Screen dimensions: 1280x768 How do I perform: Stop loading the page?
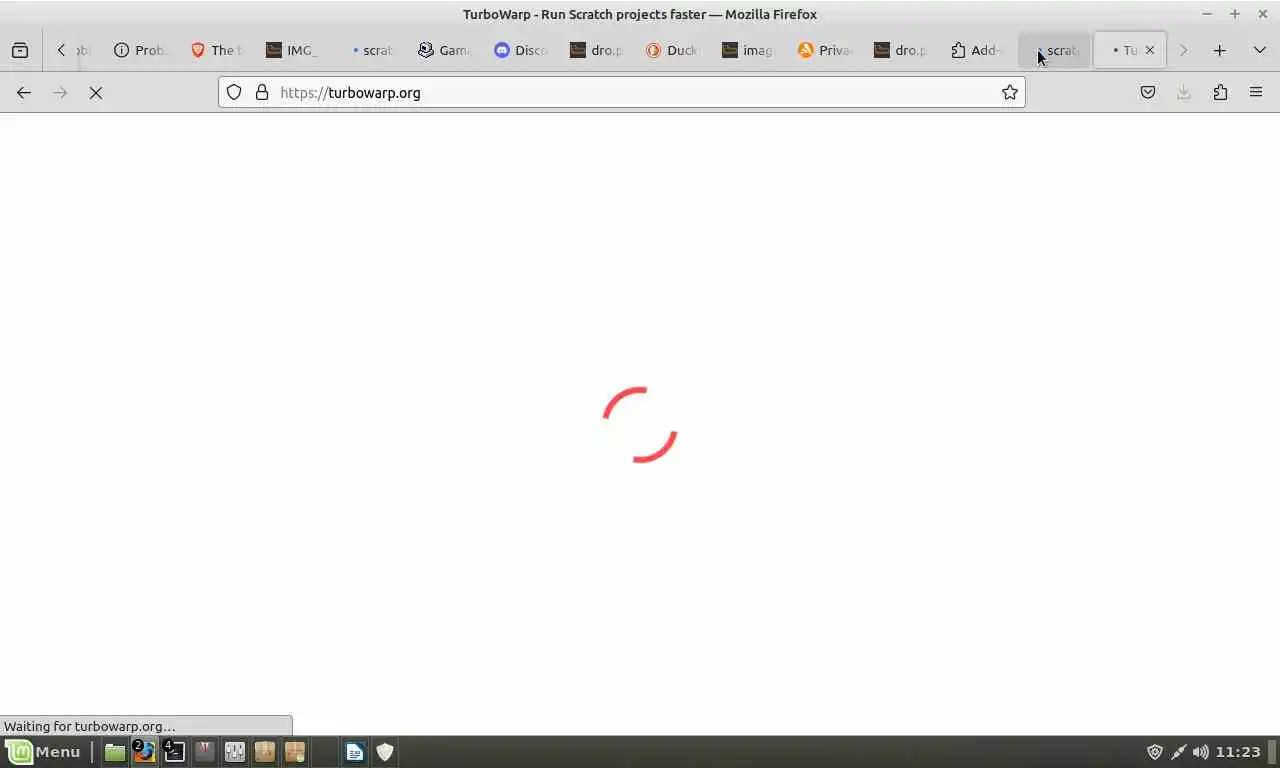tap(96, 92)
